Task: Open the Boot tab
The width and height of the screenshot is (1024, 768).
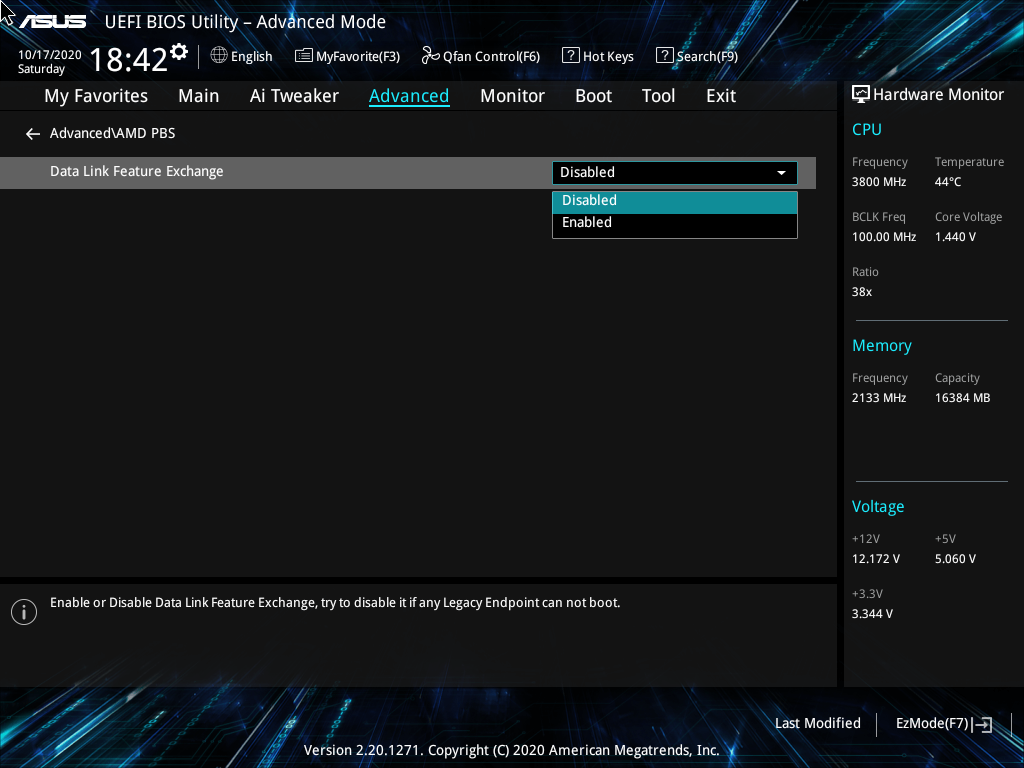Action: pos(594,96)
